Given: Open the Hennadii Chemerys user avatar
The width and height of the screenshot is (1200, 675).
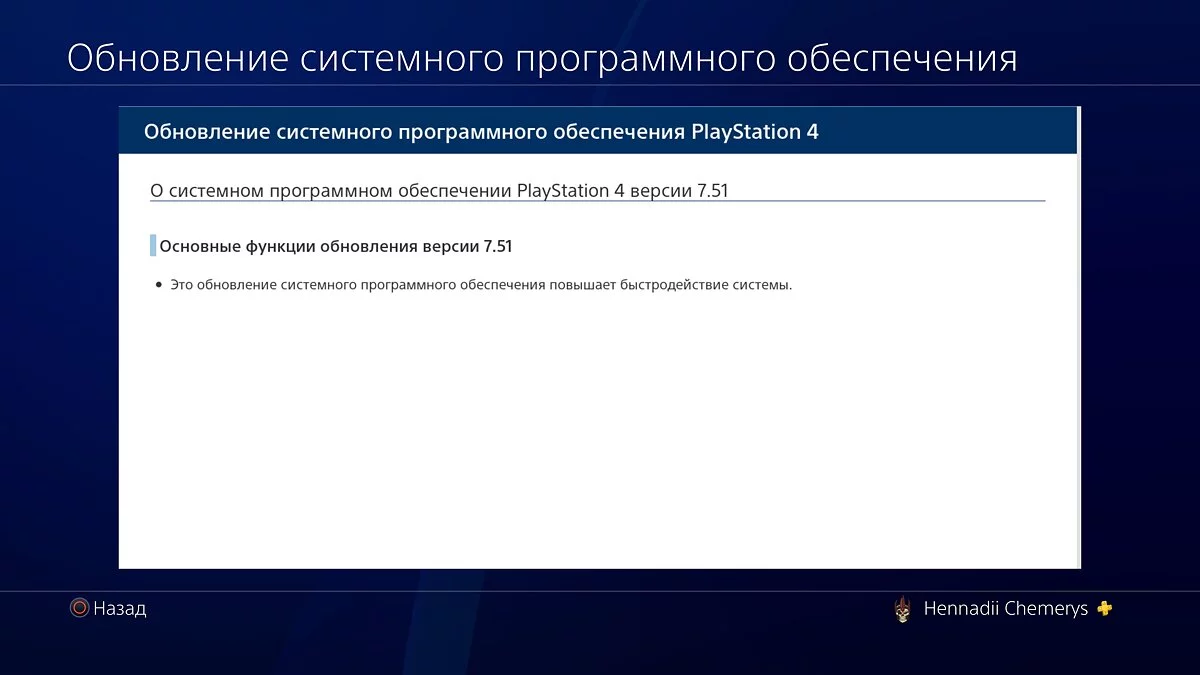Looking at the screenshot, I should [x=903, y=609].
